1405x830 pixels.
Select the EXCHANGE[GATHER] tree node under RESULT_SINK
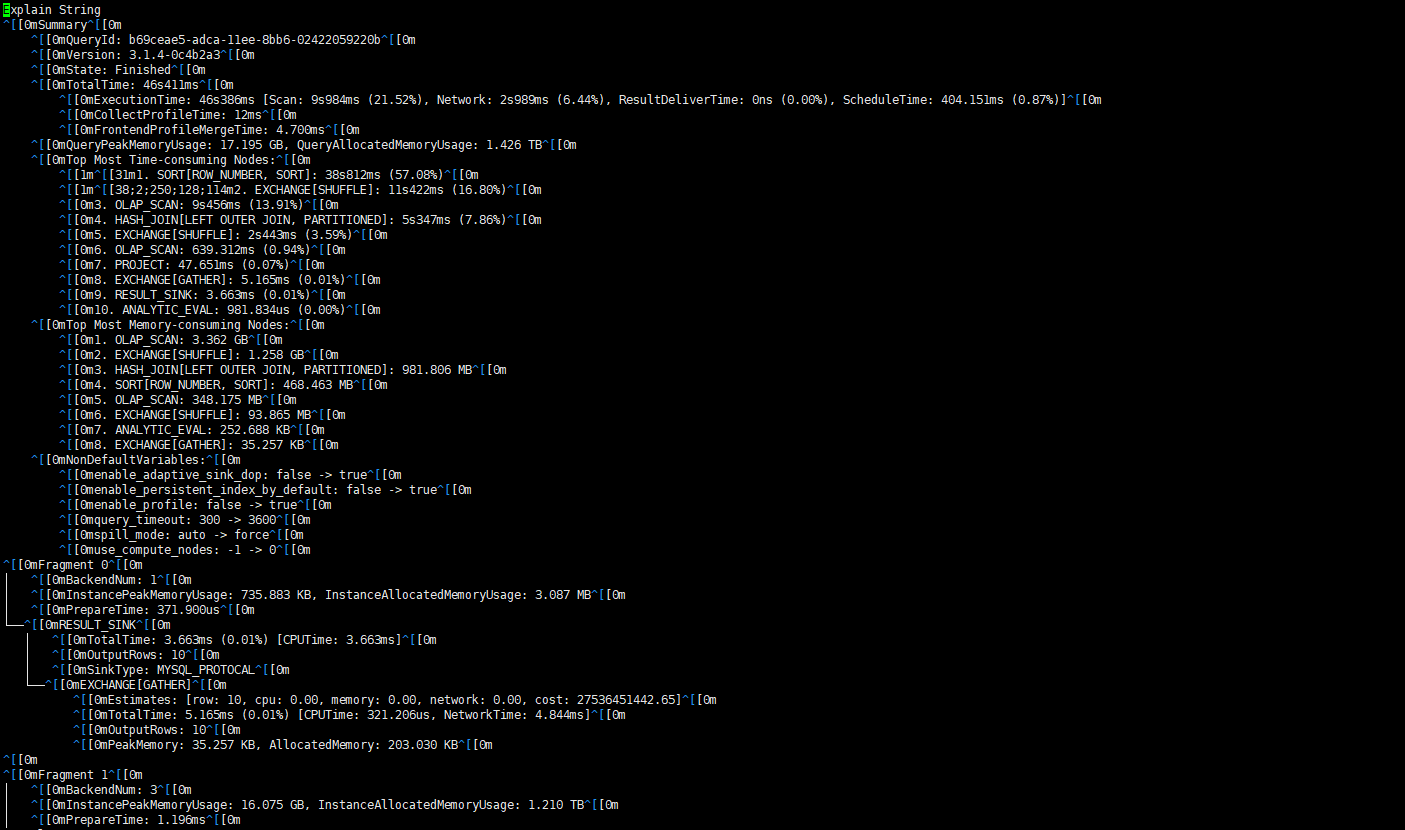coord(135,685)
